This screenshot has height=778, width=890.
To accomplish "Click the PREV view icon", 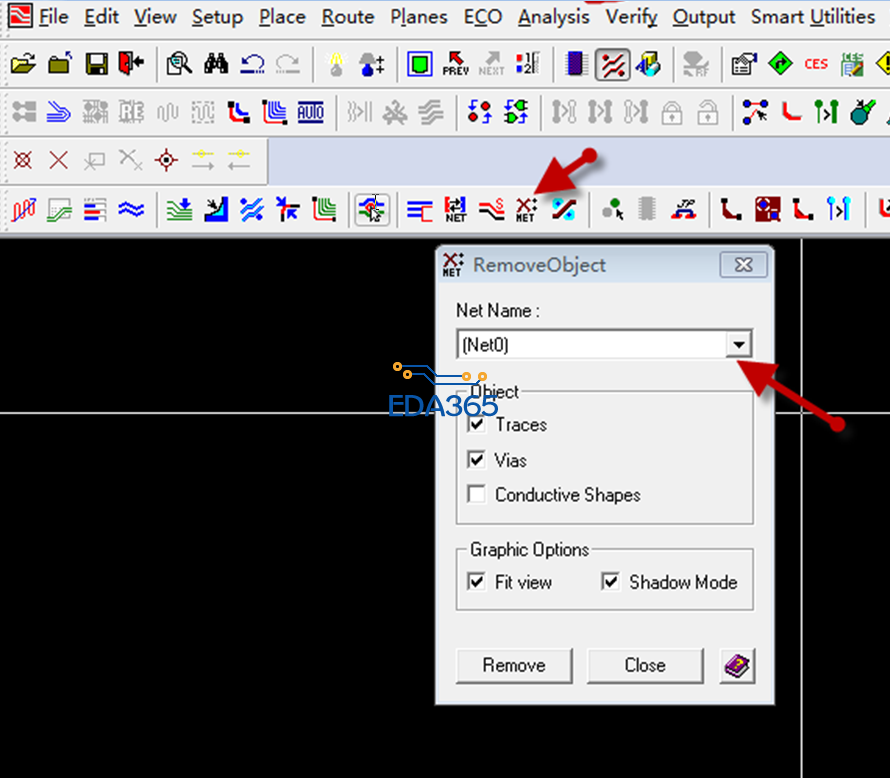I will 456,64.
